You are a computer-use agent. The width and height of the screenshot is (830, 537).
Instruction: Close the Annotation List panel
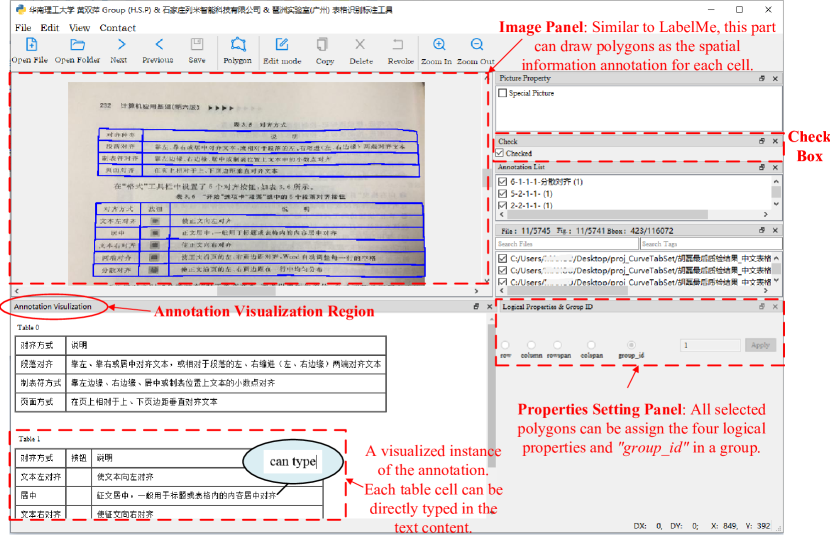pos(775,167)
